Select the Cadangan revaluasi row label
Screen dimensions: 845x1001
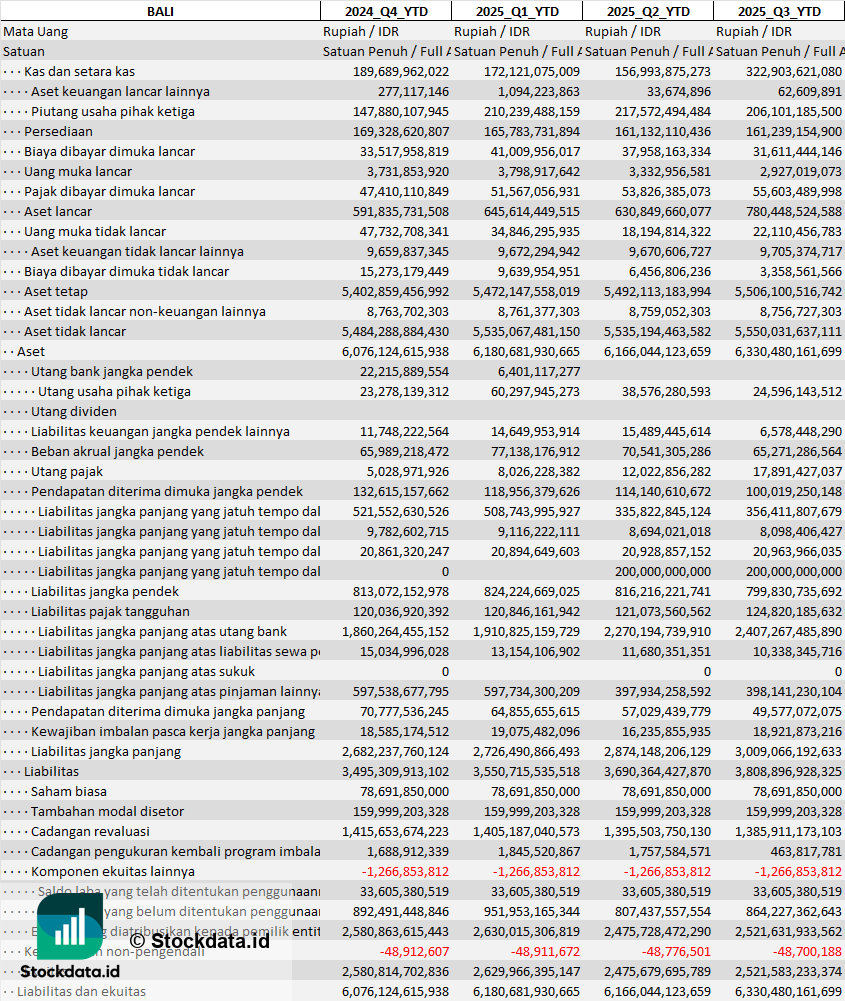pyautogui.click(x=90, y=832)
